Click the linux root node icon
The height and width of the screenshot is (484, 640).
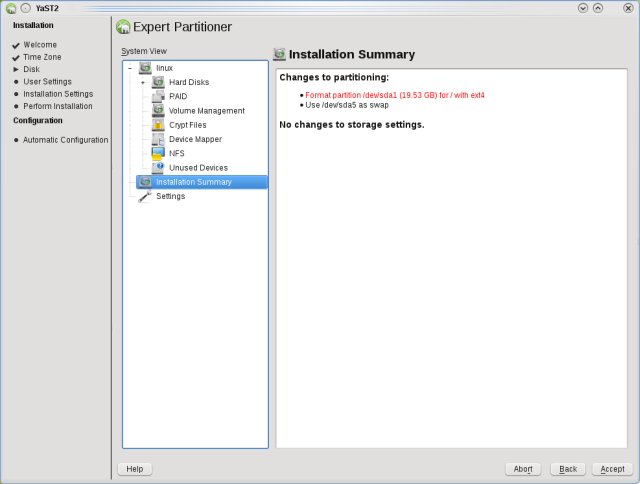(x=145, y=68)
